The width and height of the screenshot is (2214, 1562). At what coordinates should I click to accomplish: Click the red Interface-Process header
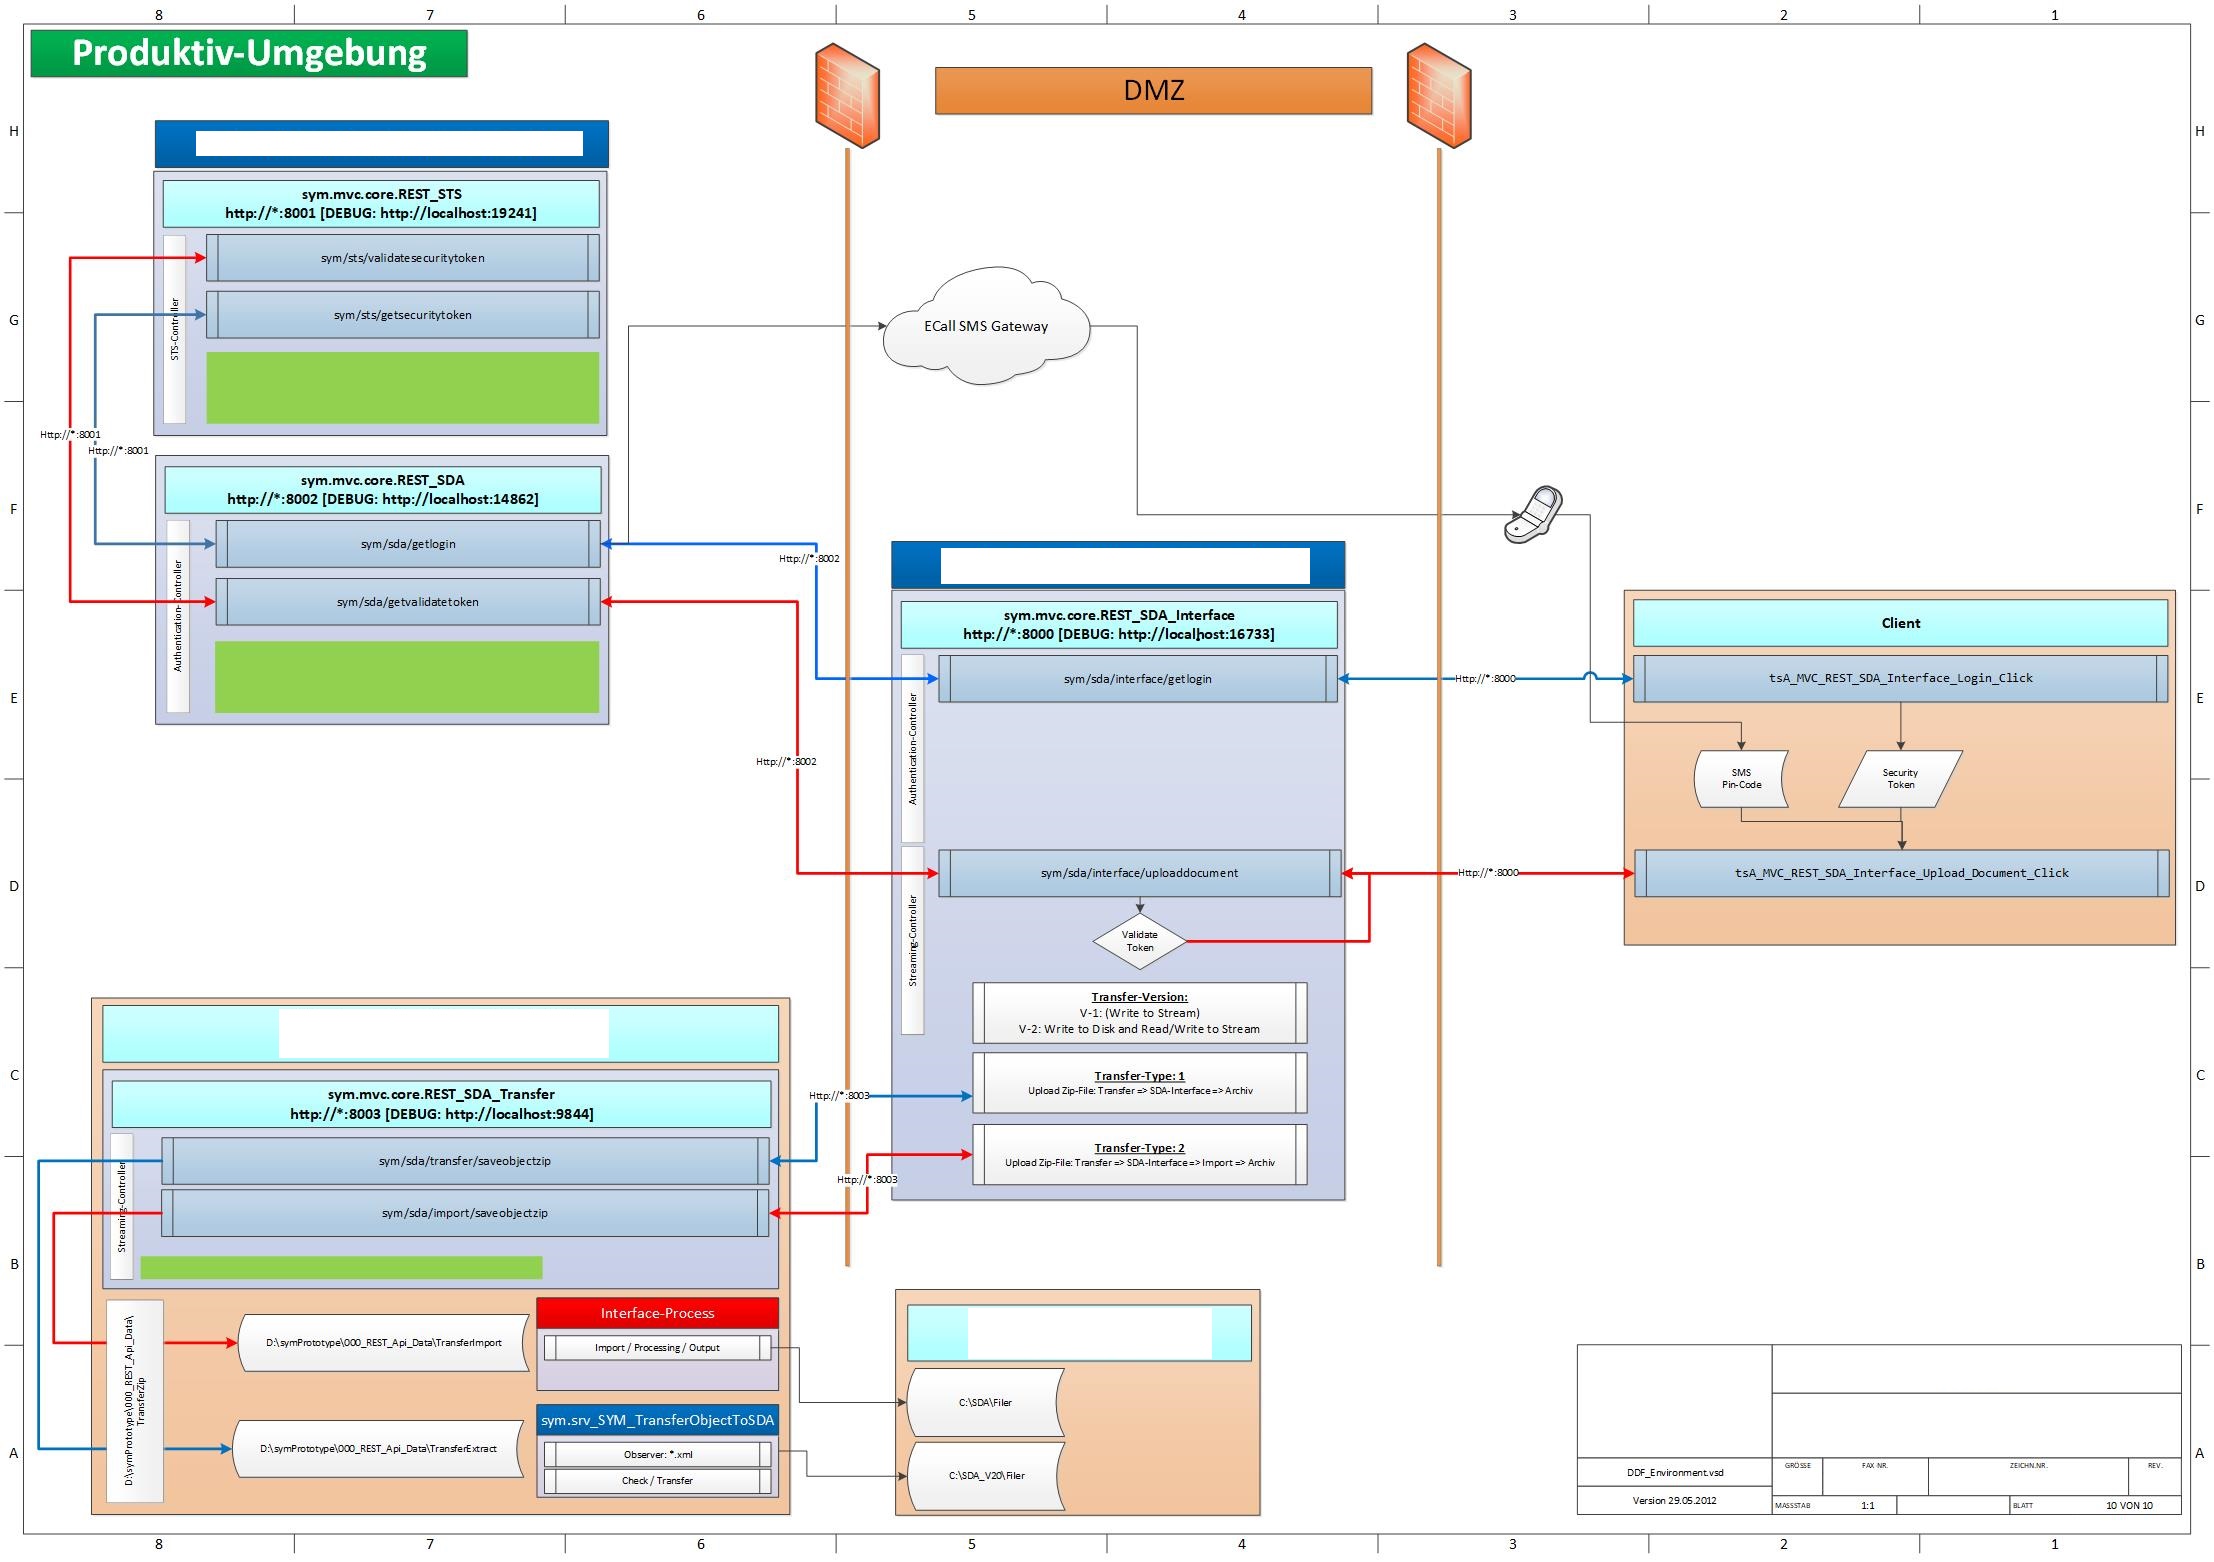click(x=658, y=1313)
